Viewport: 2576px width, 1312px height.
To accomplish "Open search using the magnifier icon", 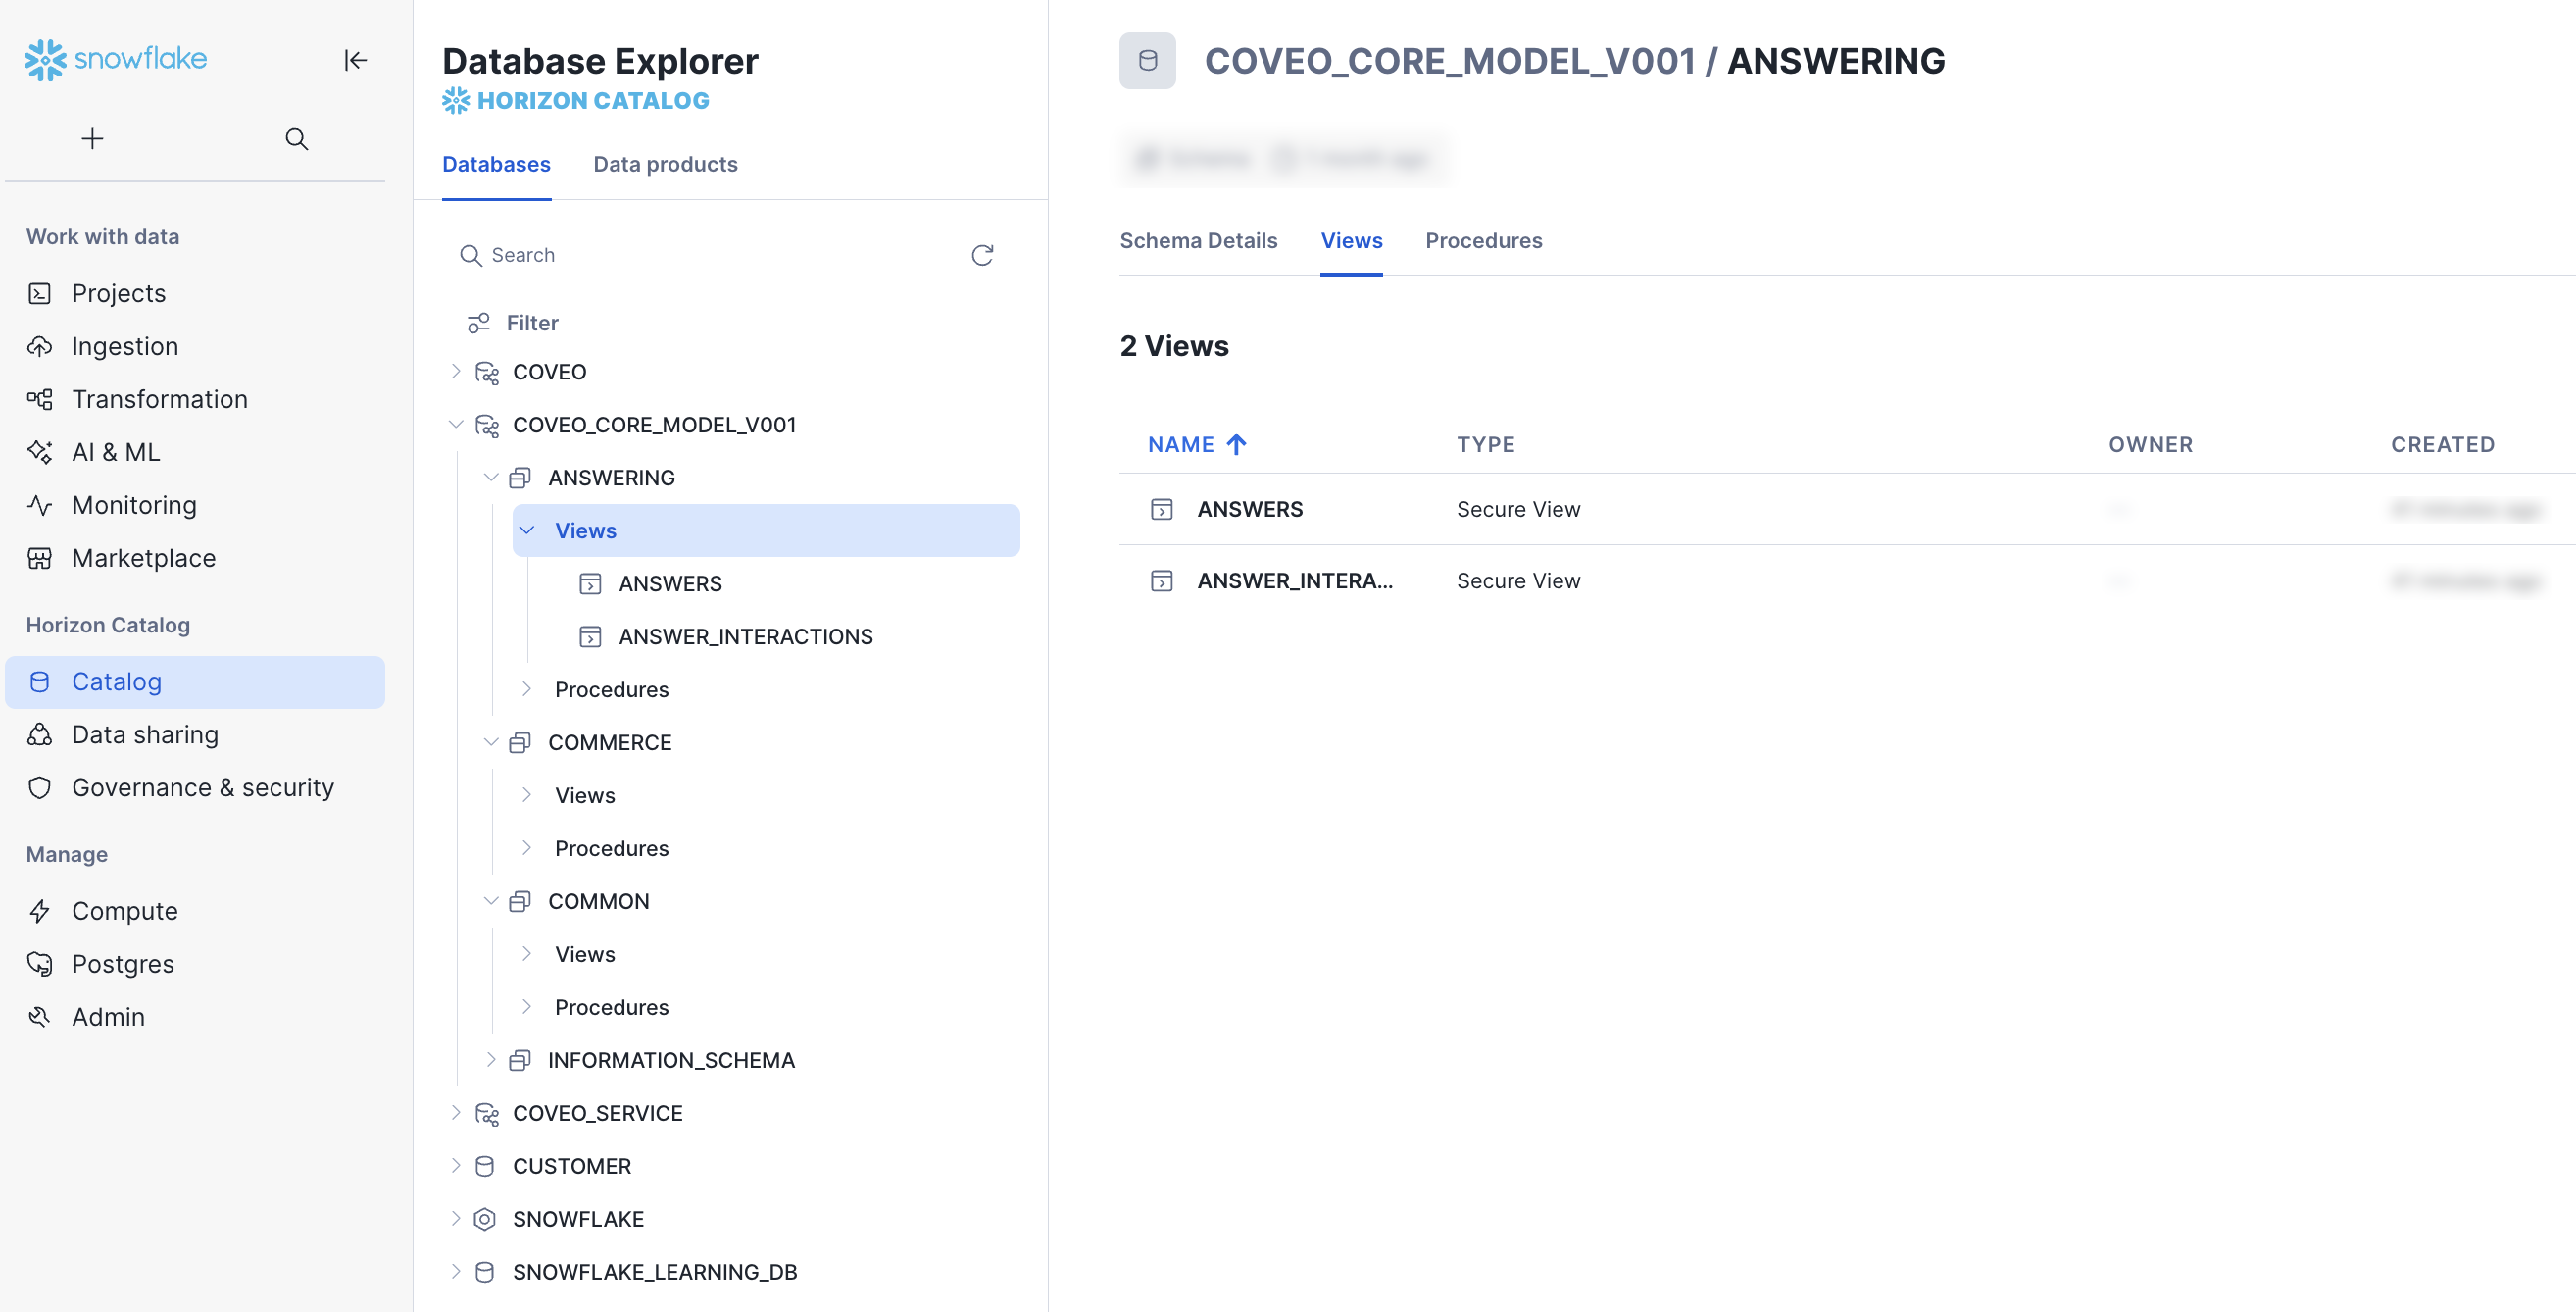I will [296, 139].
